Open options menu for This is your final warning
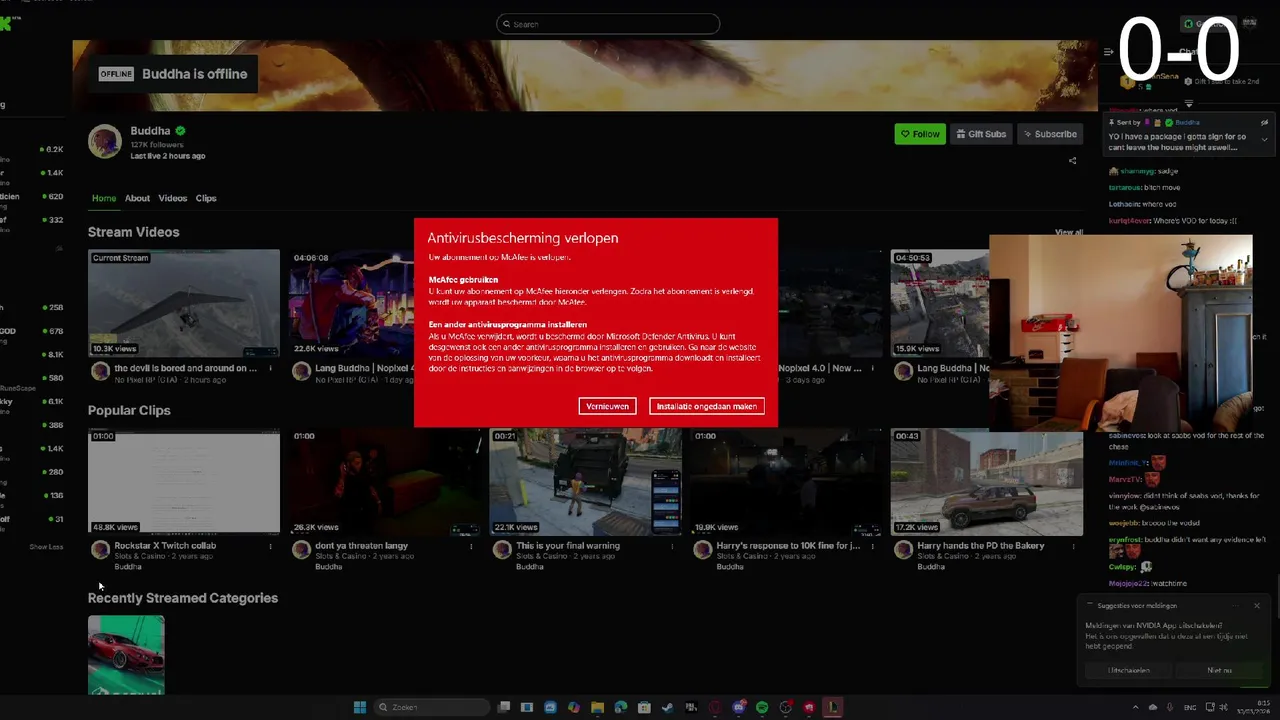1280x720 pixels. coord(672,547)
